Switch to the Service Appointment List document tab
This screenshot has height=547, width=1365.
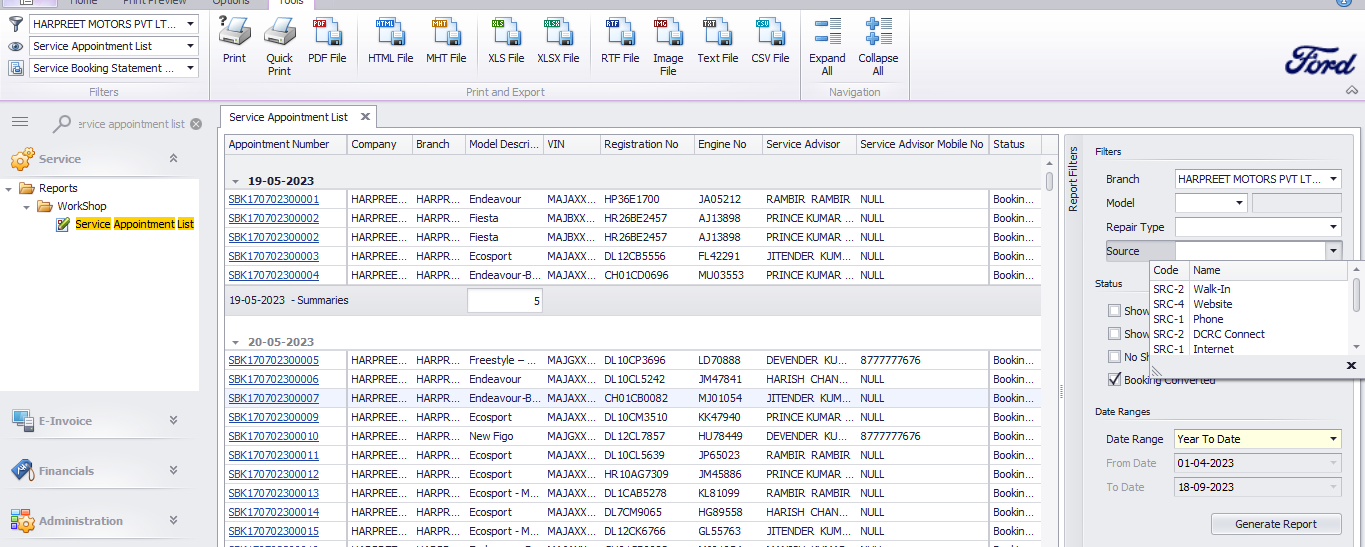(x=288, y=117)
